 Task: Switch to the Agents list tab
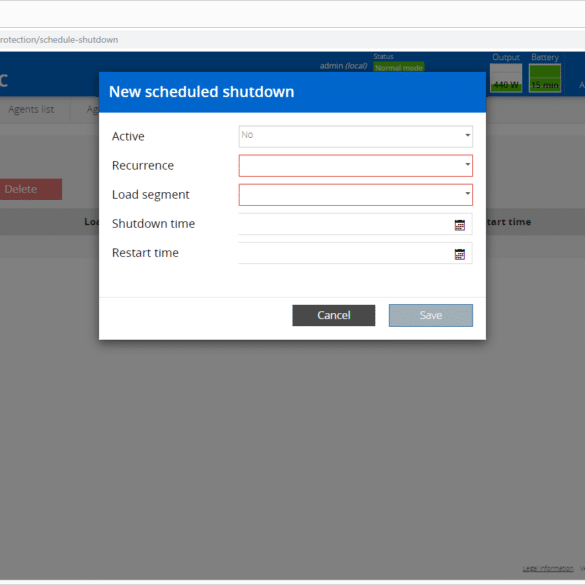coord(31,109)
